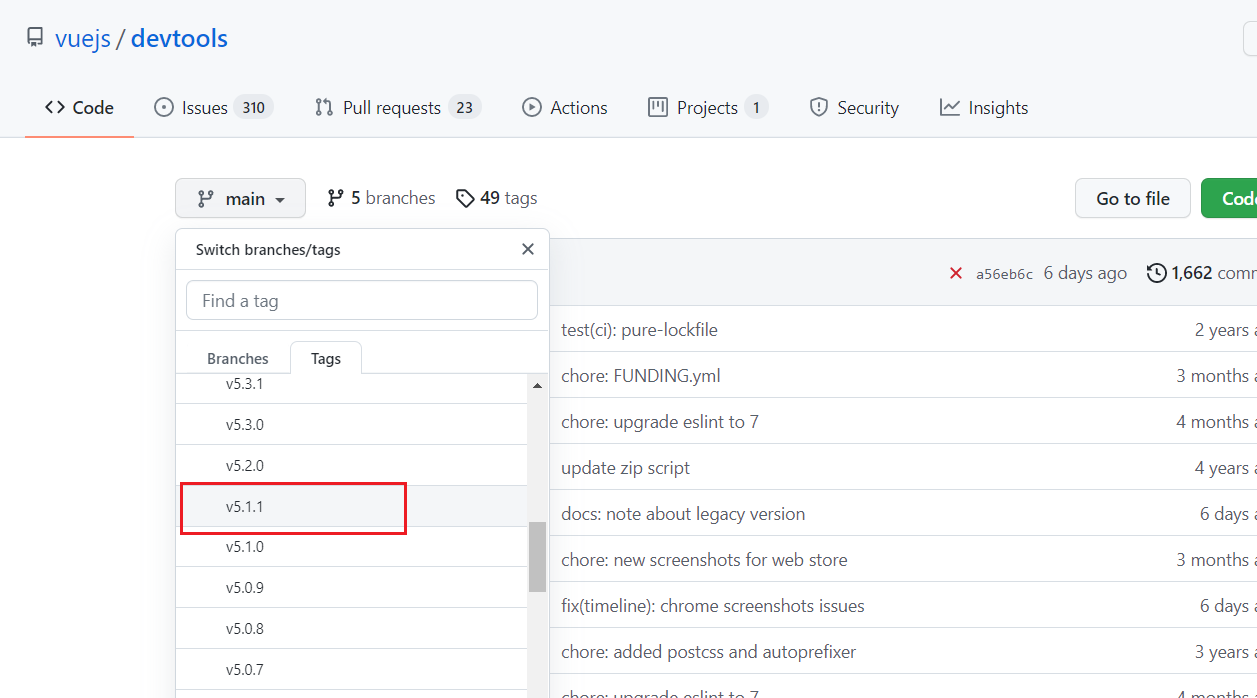Open the devtools repository link

(179, 39)
